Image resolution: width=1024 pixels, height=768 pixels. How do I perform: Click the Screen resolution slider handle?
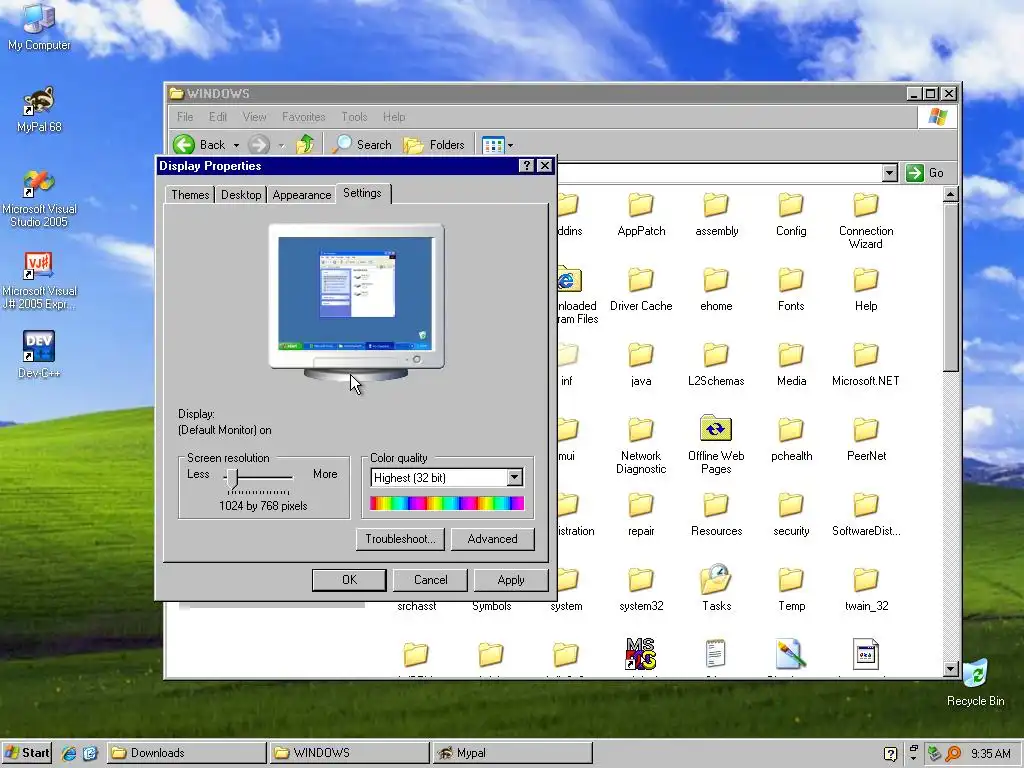(x=232, y=479)
